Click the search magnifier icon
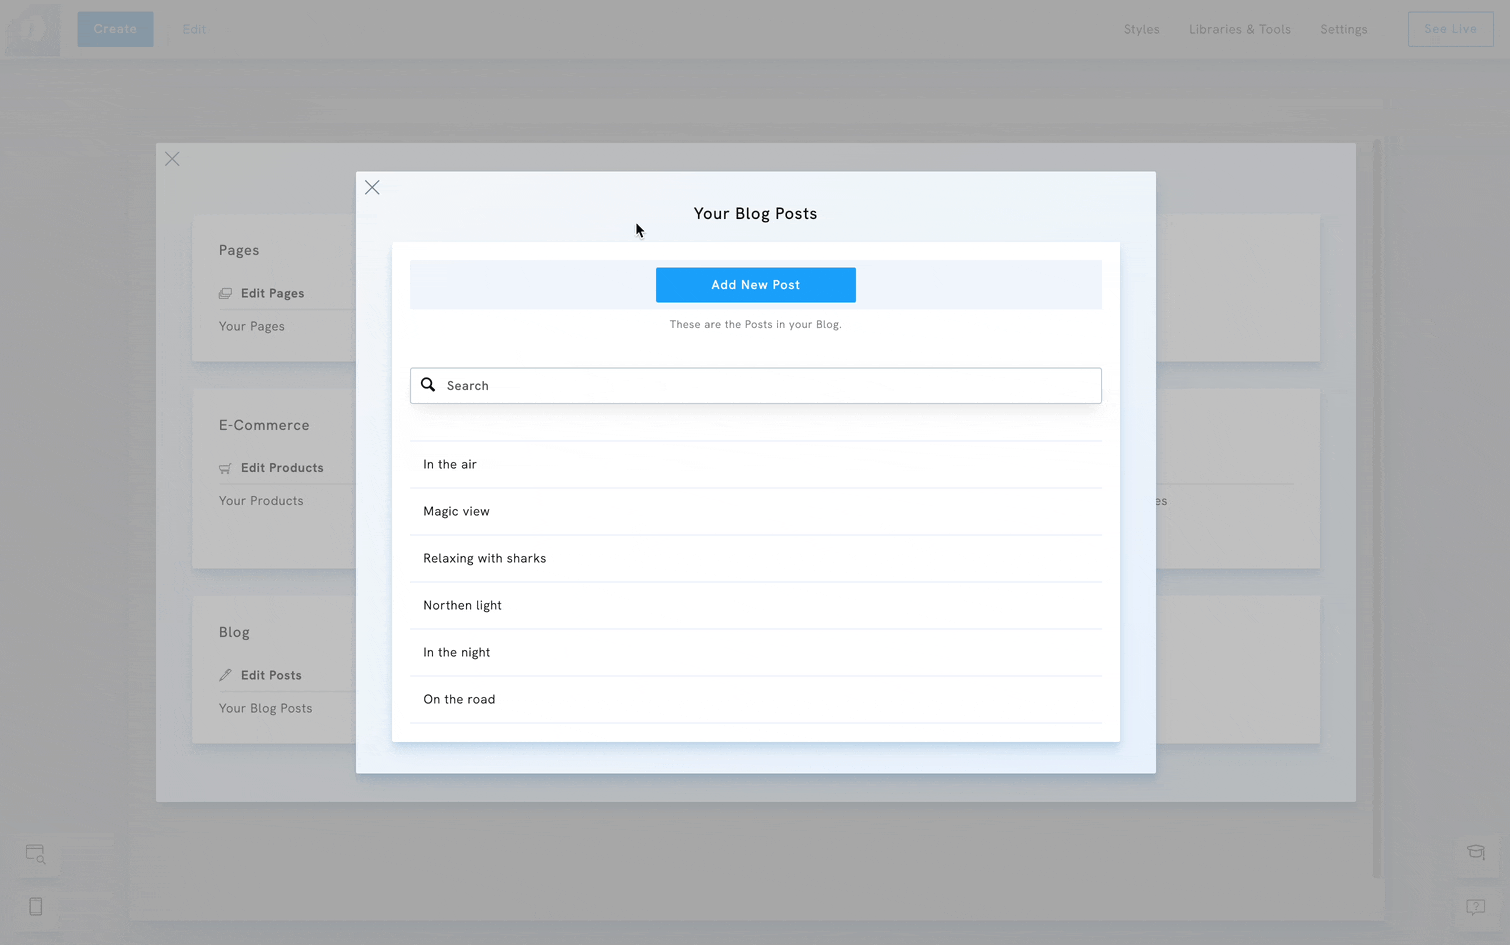Viewport: 1510px width, 945px height. [428, 385]
